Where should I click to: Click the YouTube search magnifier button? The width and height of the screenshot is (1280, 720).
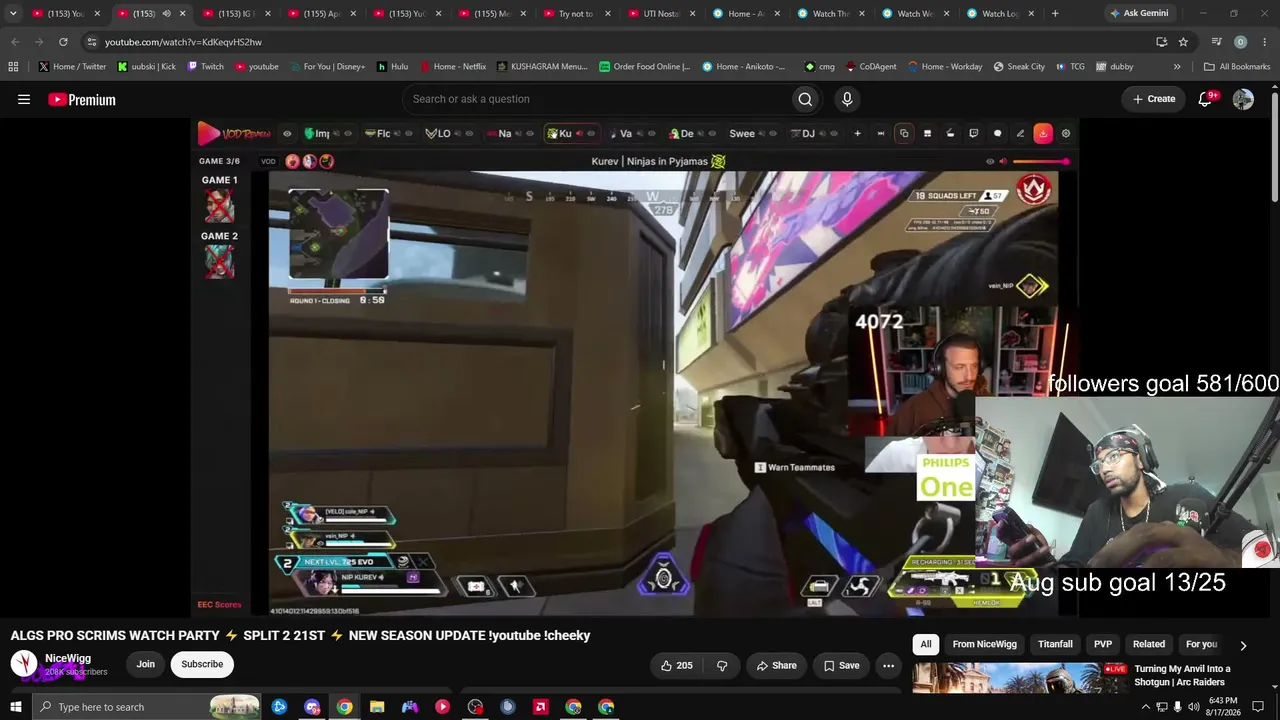805,99
